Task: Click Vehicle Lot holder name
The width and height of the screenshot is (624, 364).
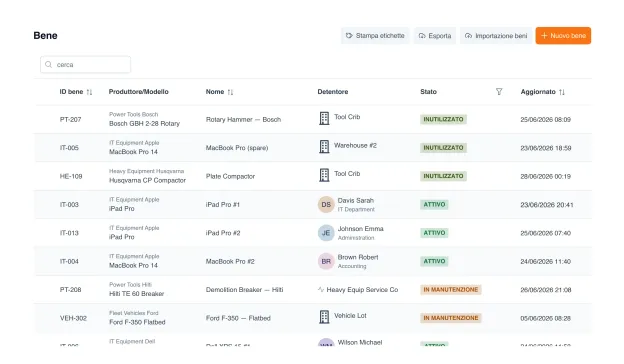Action: tap(350, 316)
